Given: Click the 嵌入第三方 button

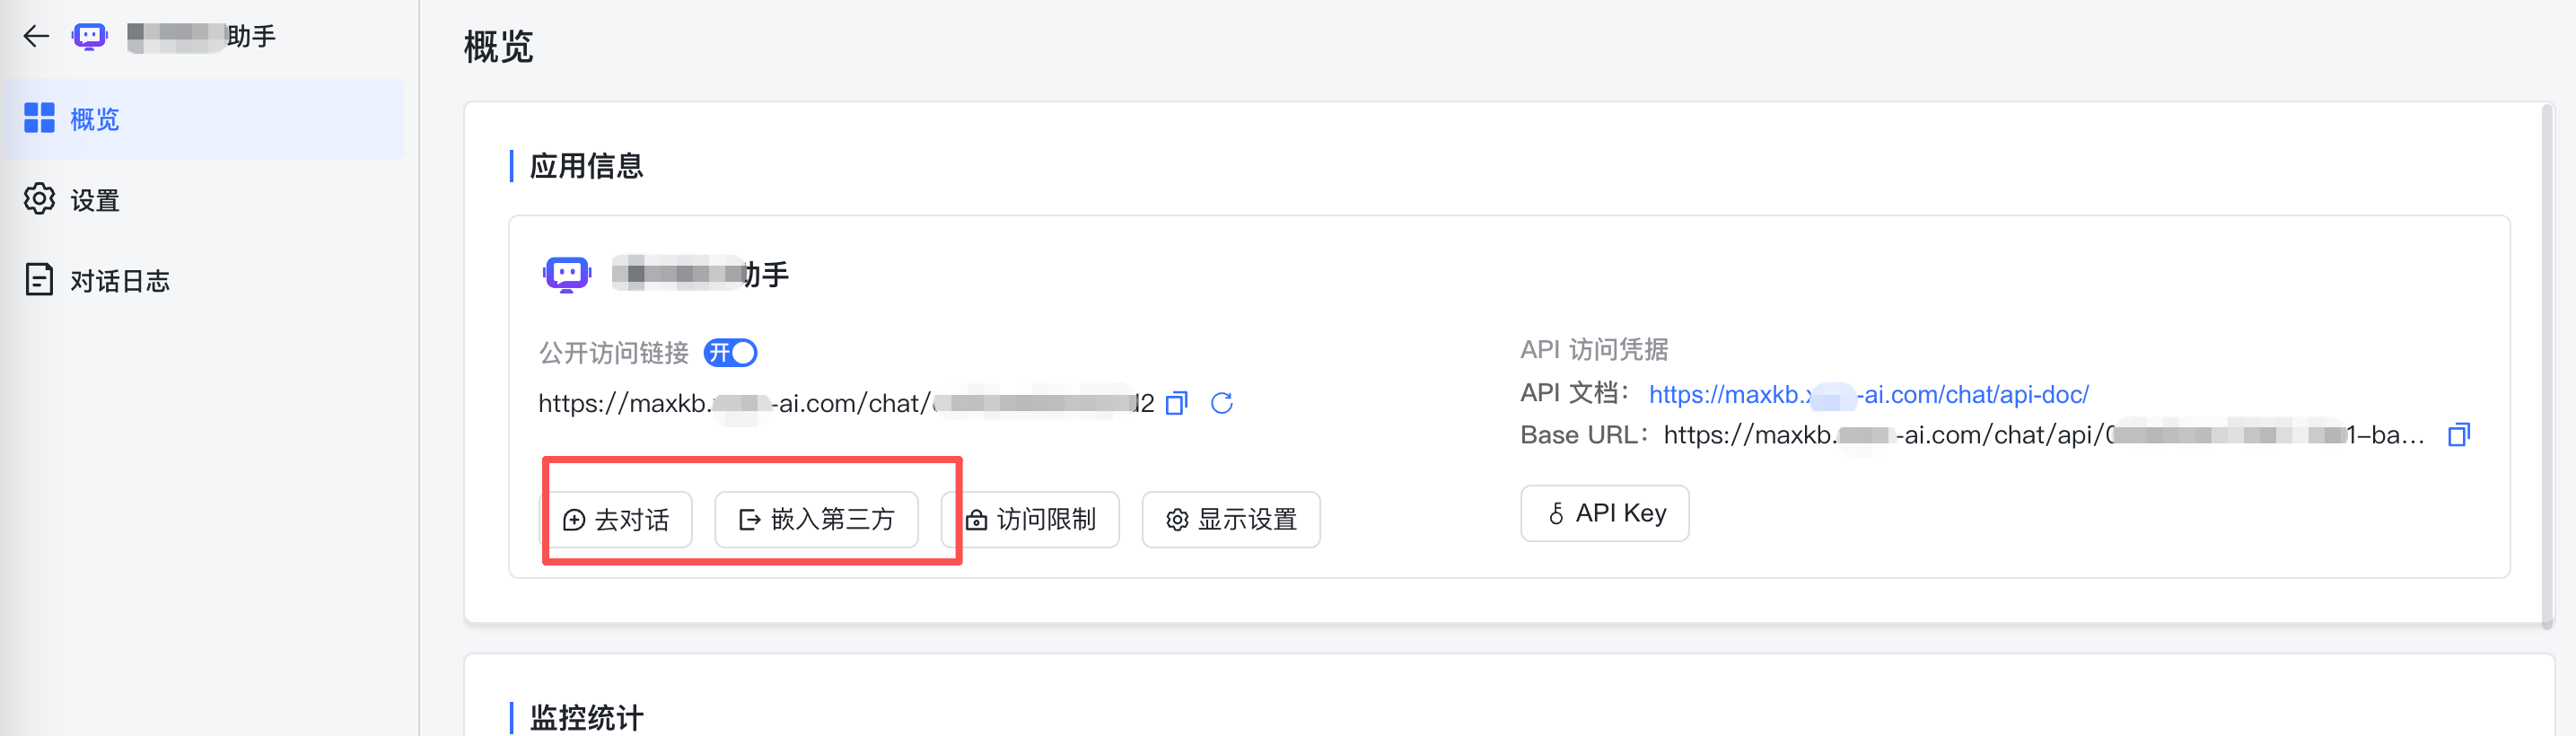Looking at the screenshot, I should point(816,520).
